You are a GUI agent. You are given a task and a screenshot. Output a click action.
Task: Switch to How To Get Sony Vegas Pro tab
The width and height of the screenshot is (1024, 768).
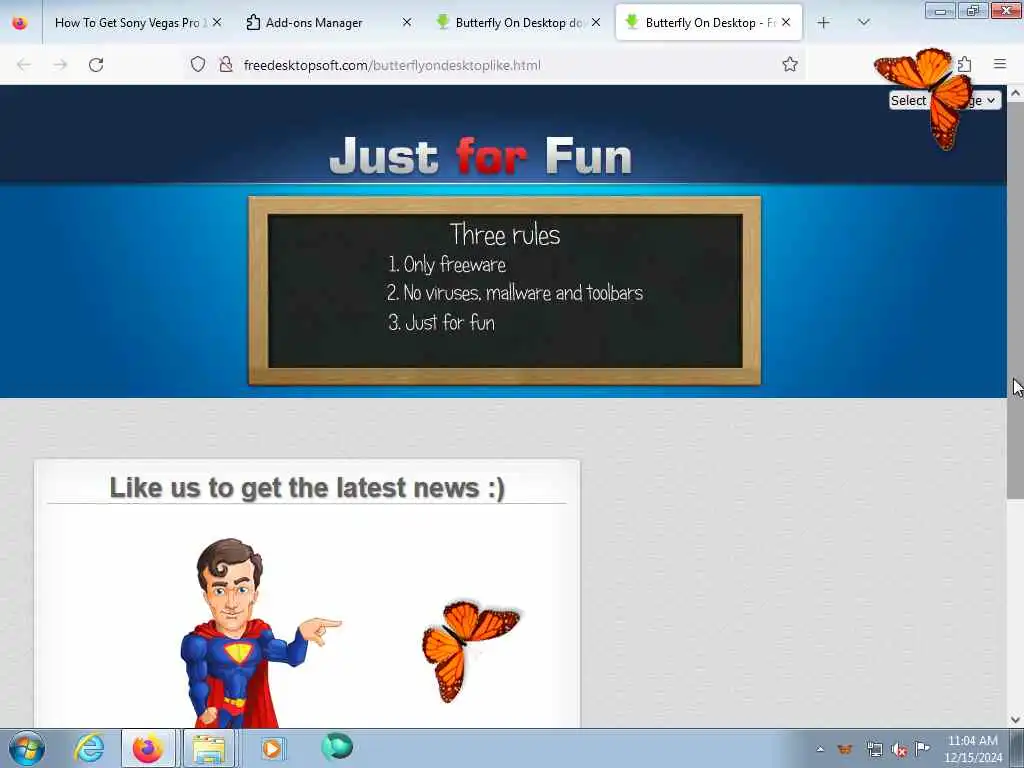pyautogui.click(x=127, y=23)
